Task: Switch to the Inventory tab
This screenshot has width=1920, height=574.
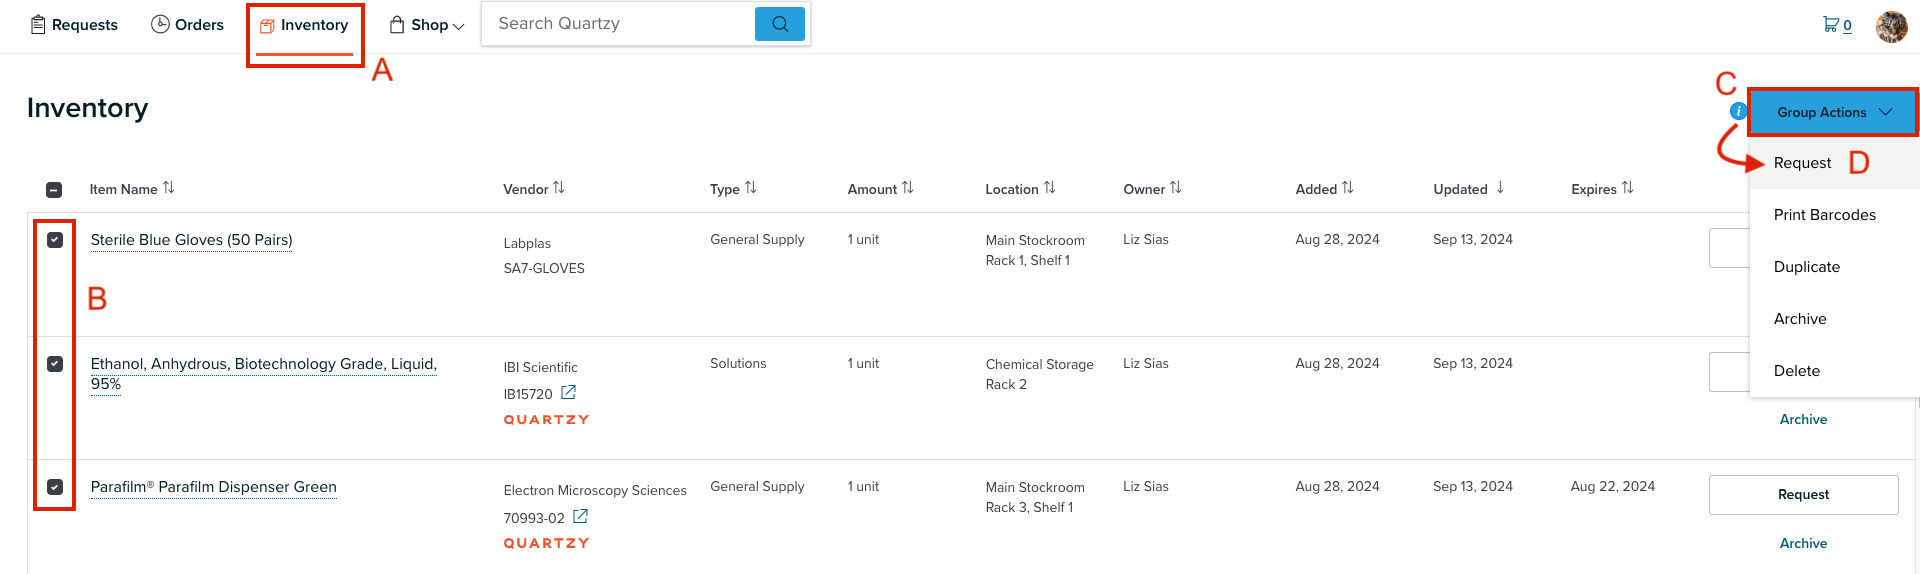Action: click(x=304, y=25)
